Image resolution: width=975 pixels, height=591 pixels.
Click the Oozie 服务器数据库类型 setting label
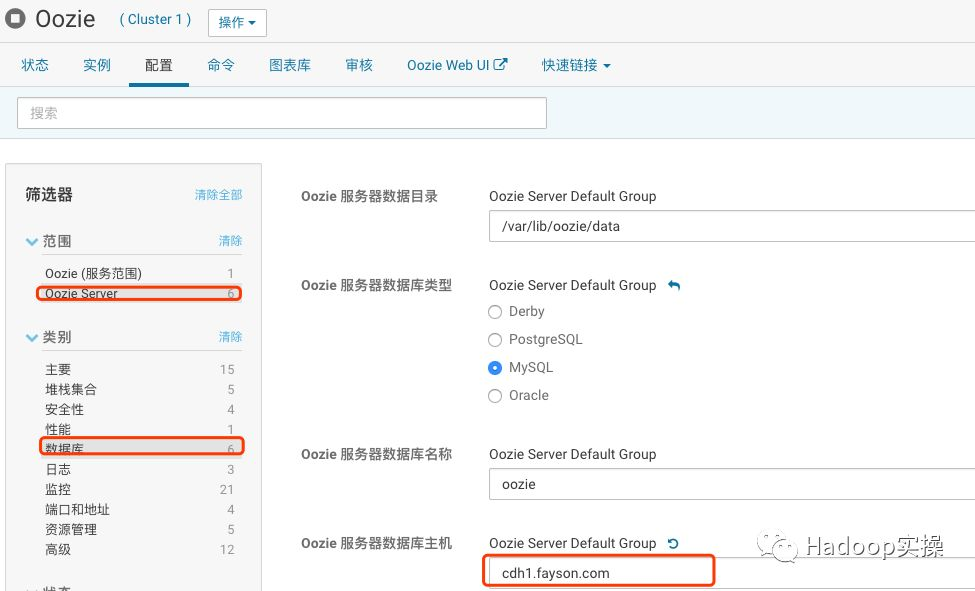click(x=376, y=285)
